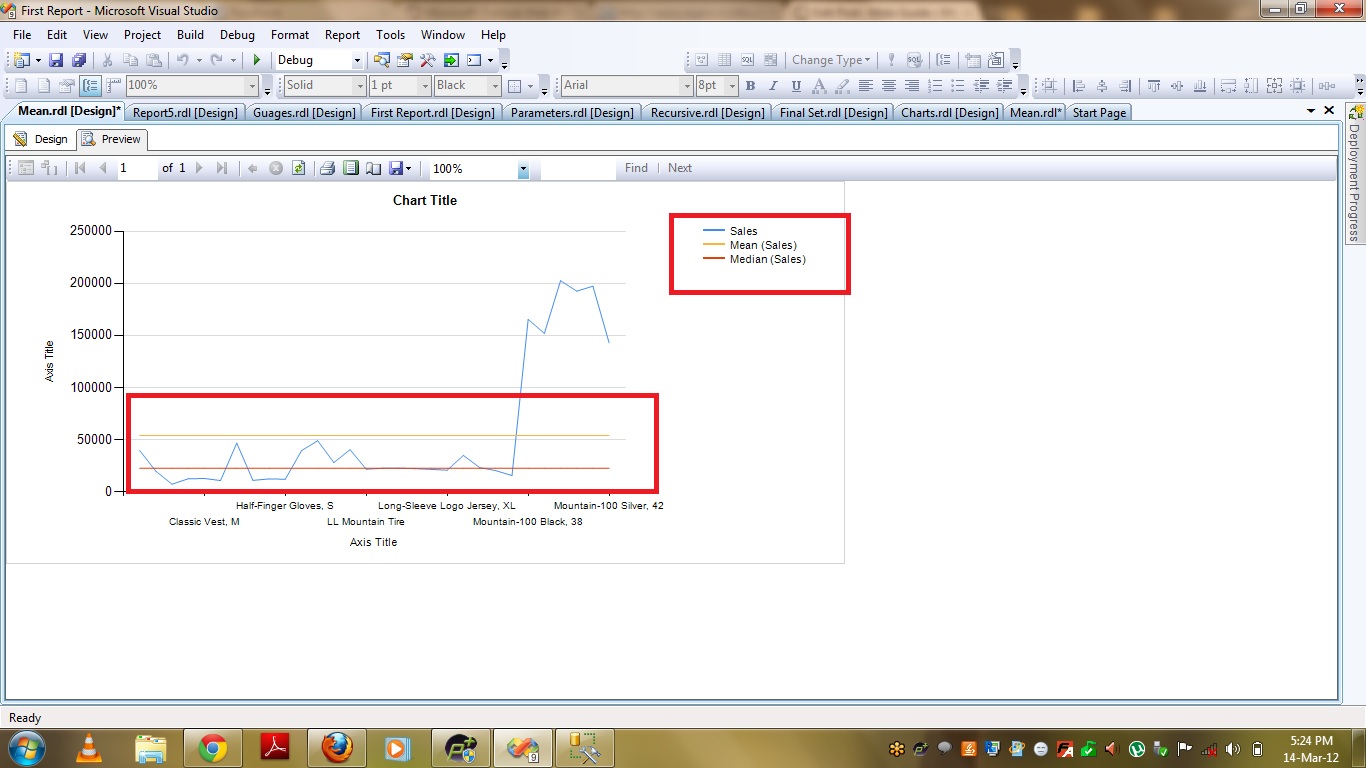Image resolution: width=1366 pixels, height=768 pixels.
Task: Open the Report menu
Action: click(342, 35)
